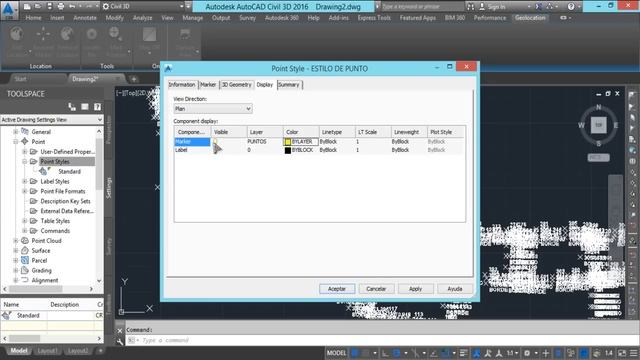Expand the User-Defined Properties node

pyautogui.click(x=24, y=151)
